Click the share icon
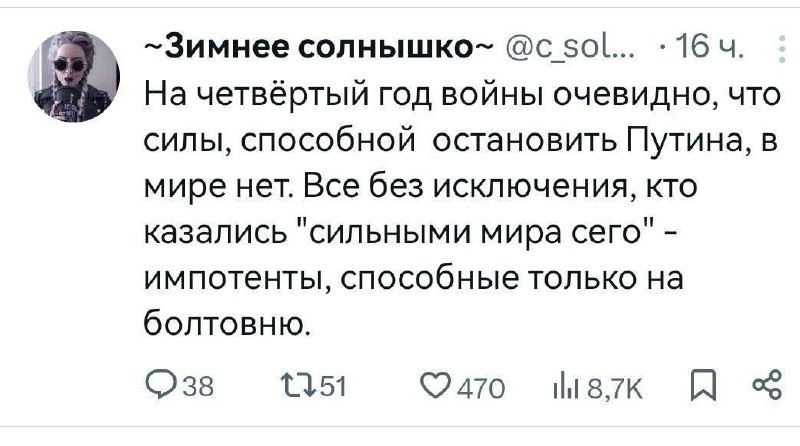The height and width of the screenshot is (446, 800). [x=768, y=381]
